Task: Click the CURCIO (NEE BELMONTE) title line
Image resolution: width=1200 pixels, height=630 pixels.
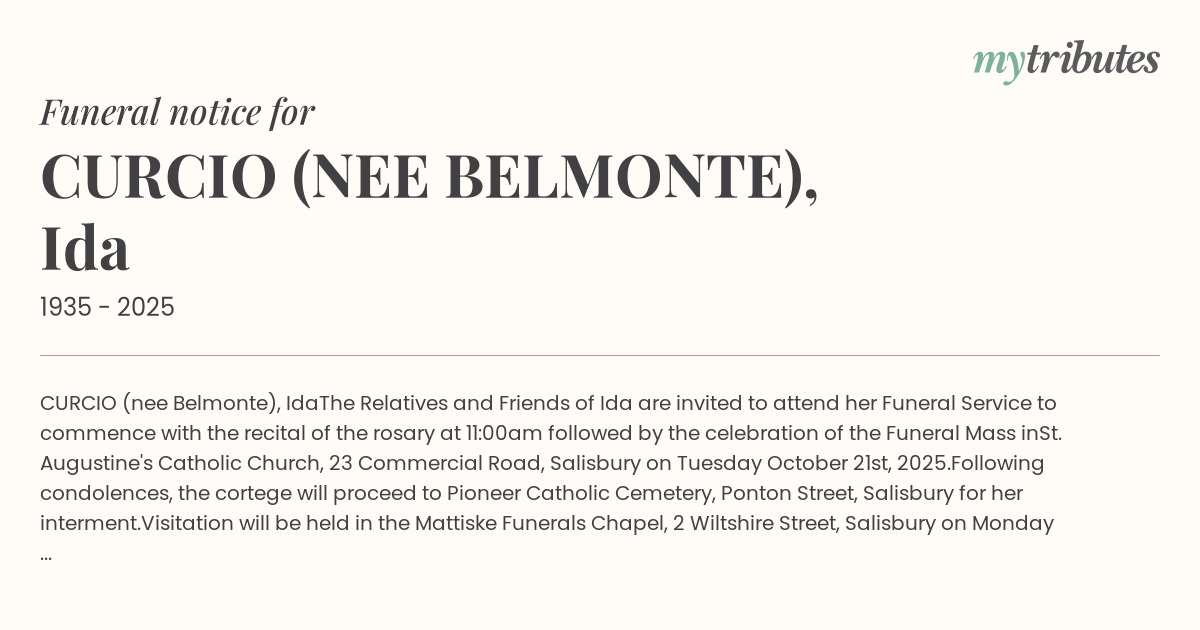Action: click(x=429, y=176)
